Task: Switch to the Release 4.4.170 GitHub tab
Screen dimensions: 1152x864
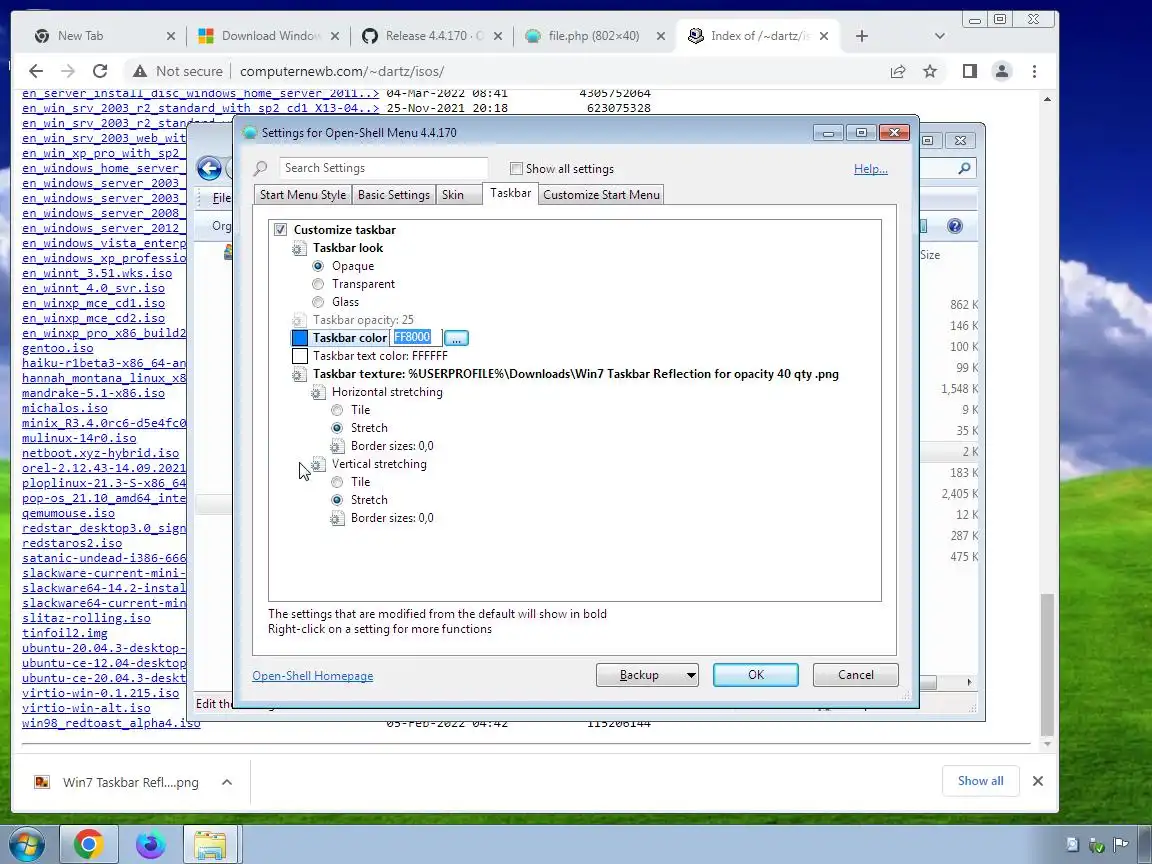Action: [432, 36]
